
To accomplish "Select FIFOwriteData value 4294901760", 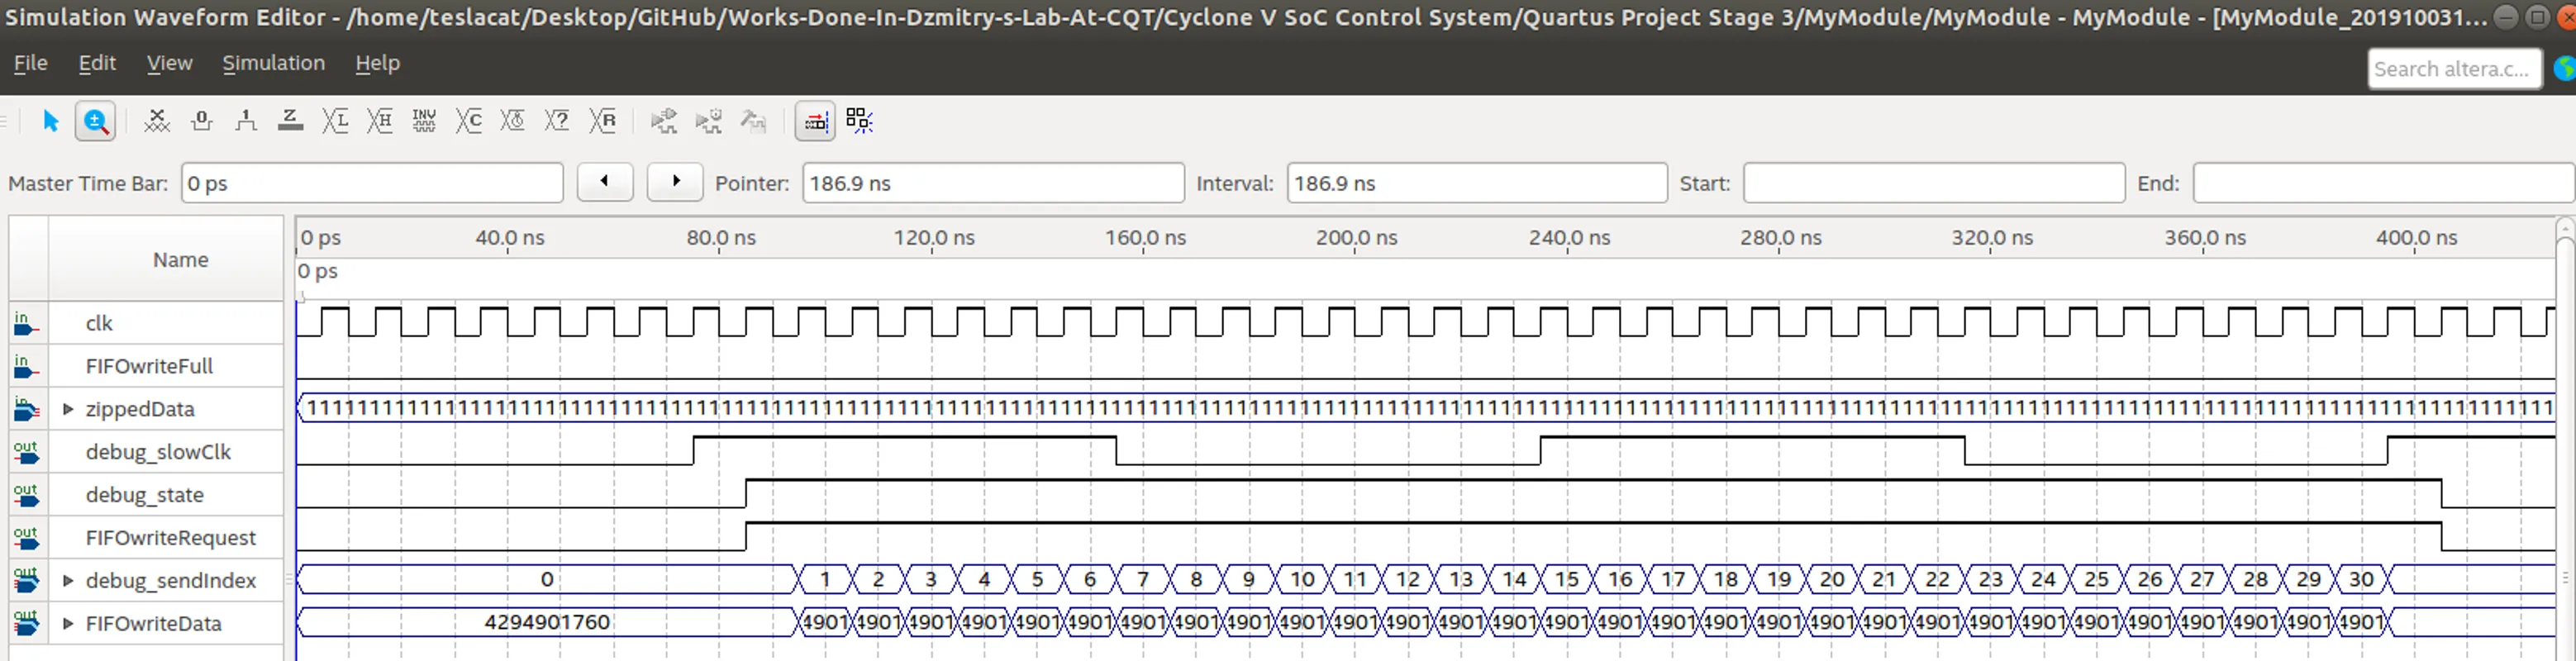I will (x=547, y=622).
